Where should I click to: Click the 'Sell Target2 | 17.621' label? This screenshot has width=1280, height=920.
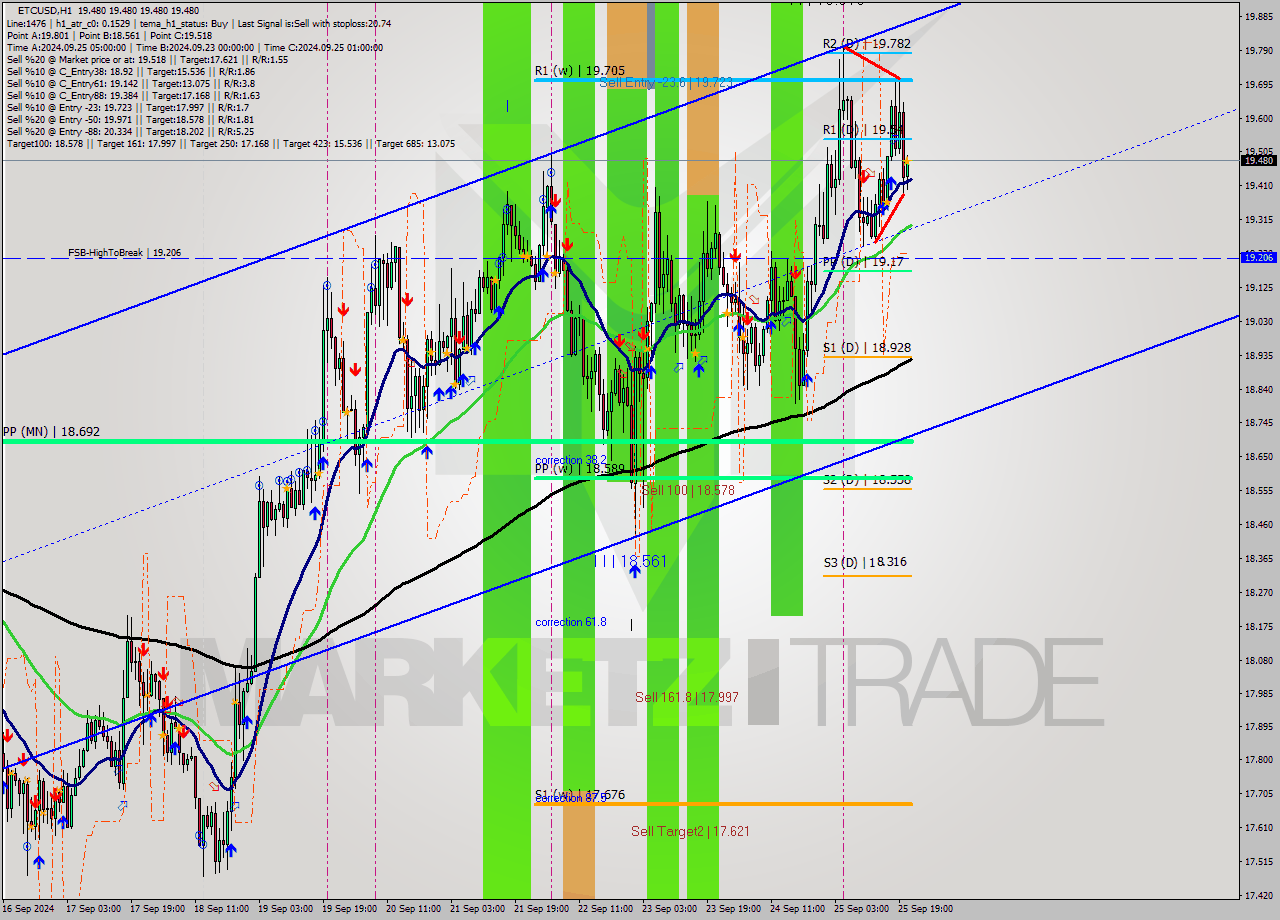(690, 831)
